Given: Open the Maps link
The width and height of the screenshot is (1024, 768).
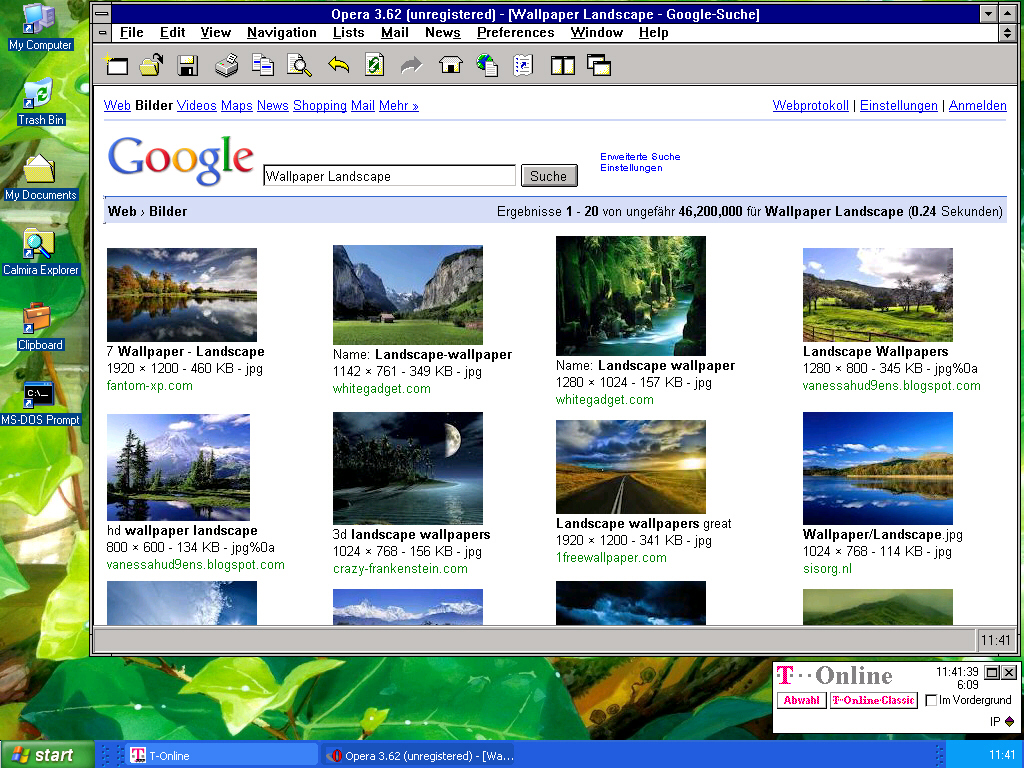Looking at the screenshot, I should (x=236, y=105).
